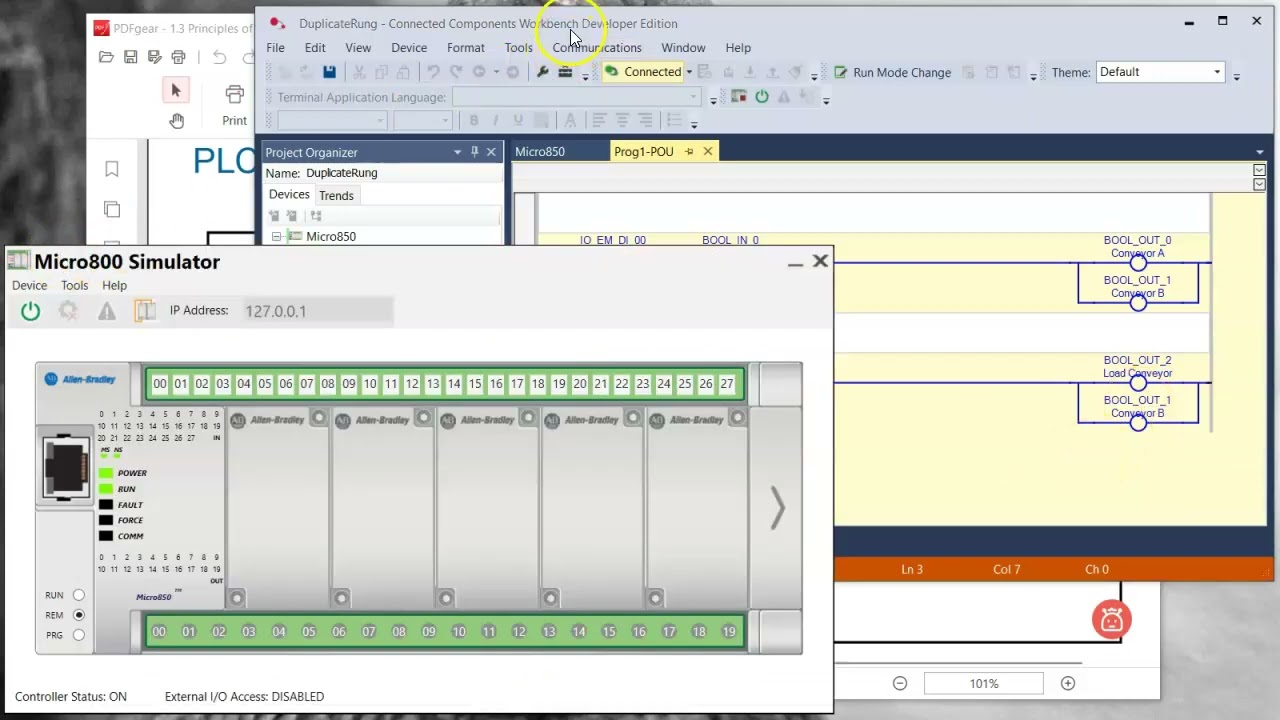
Task: Toggle auto-hide pin on Project Organizer
Action: (x=474, y=152)
